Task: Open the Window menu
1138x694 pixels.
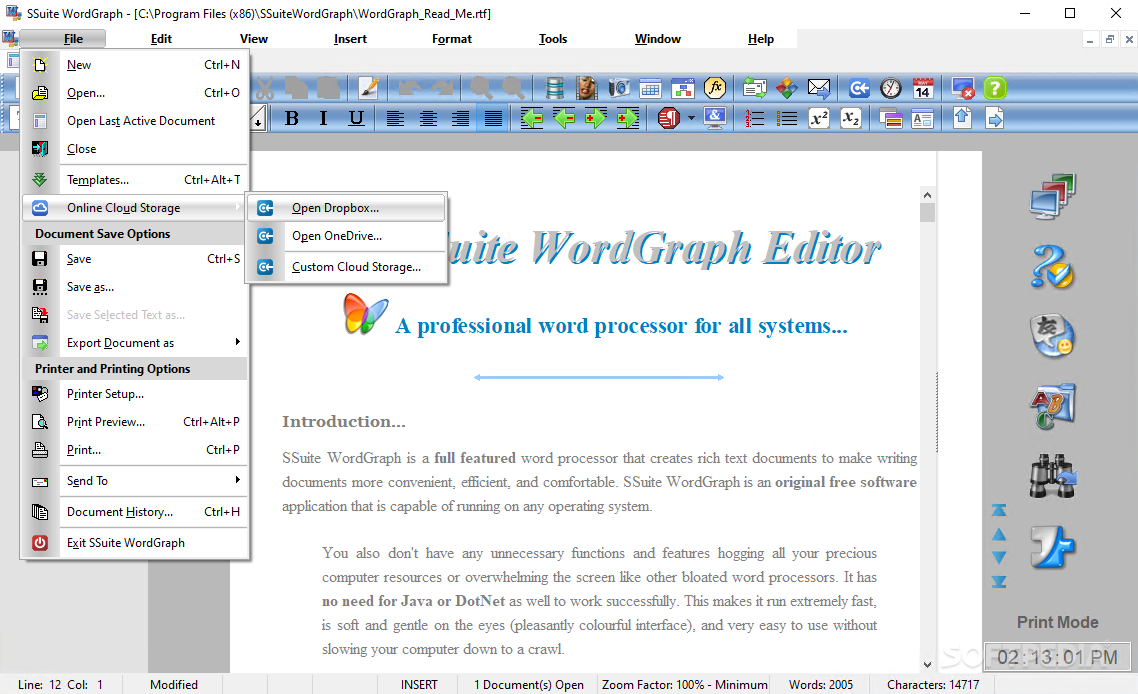Action: 658,39
